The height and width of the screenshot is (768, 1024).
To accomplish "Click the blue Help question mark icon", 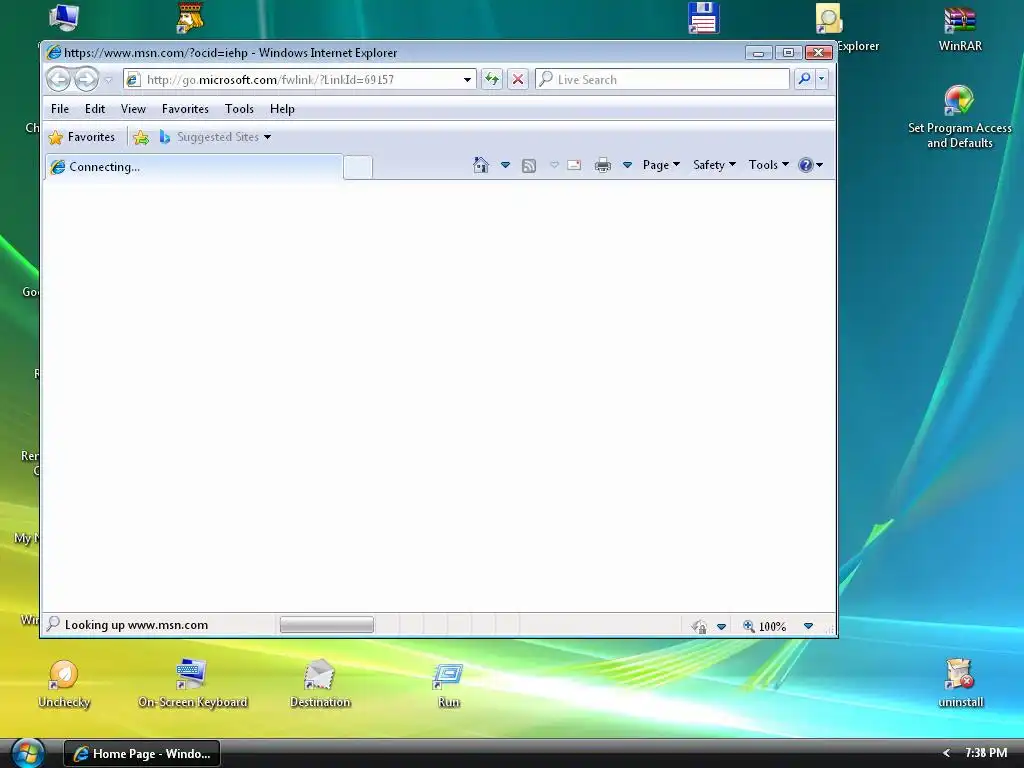I will coord(806,165).
